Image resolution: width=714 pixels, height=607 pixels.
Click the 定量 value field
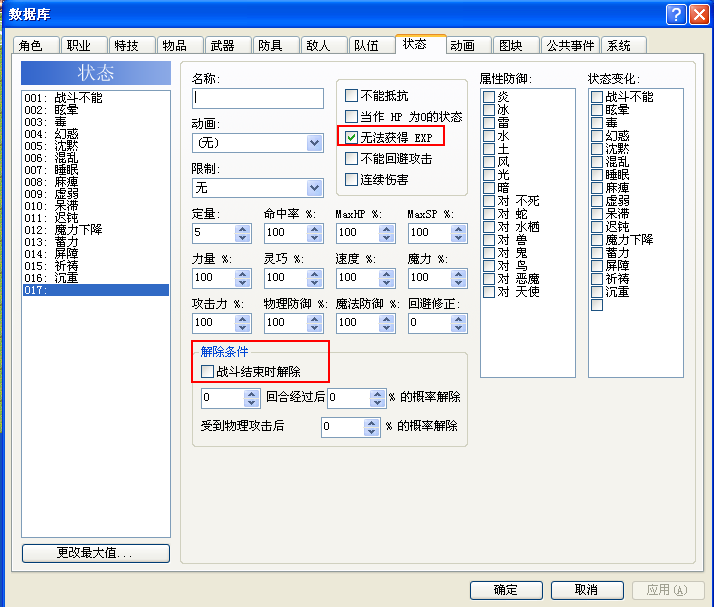tap(214, 233)
